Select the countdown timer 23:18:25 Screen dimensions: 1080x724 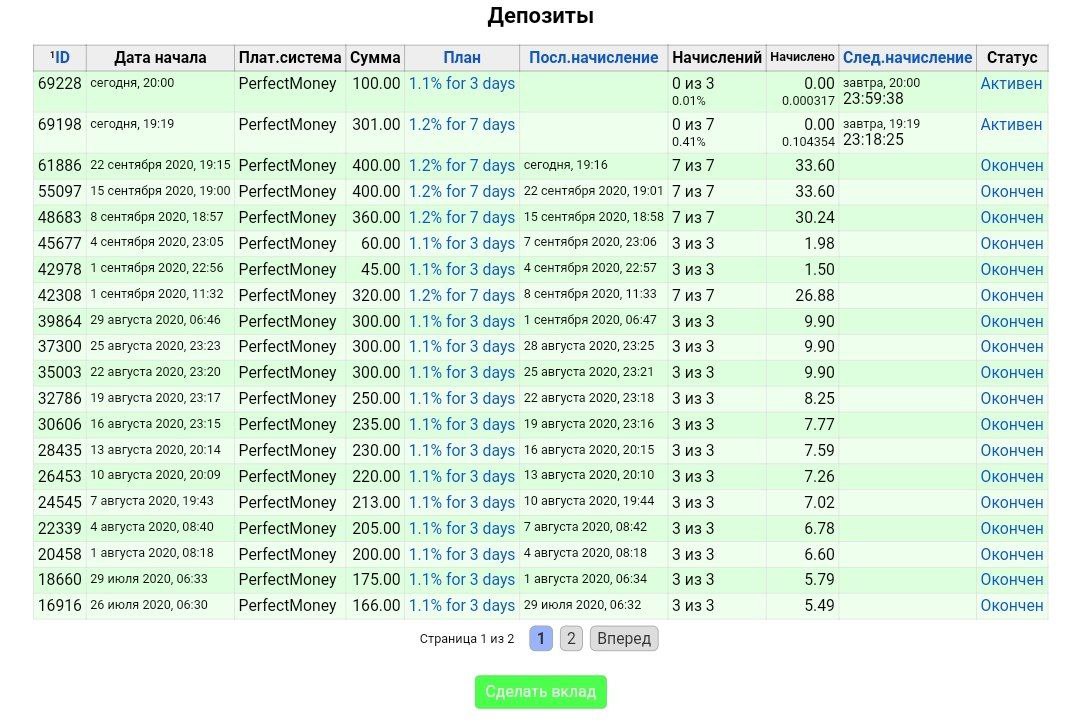(873, 140)
